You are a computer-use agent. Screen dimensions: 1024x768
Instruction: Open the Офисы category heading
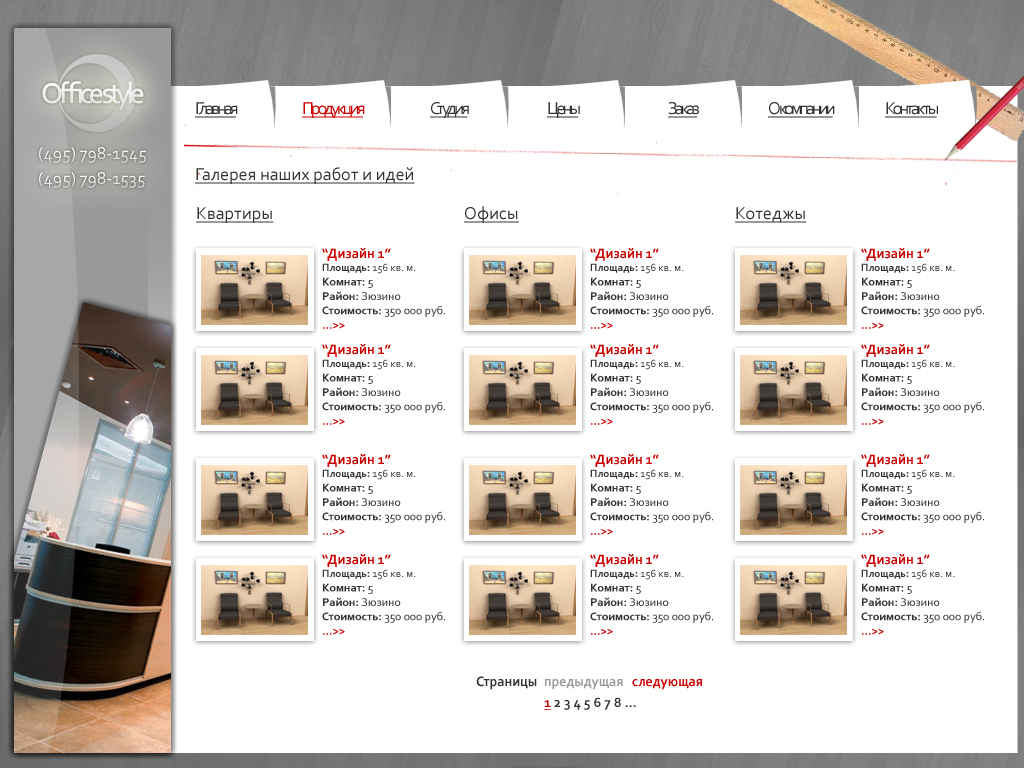coord(491,214)
